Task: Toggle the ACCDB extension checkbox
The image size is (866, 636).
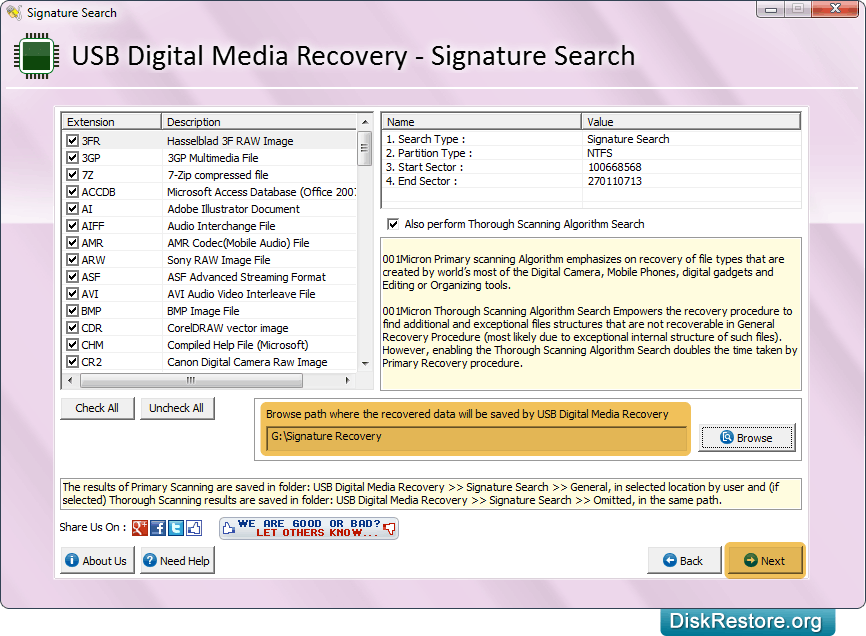Action: 72,192
